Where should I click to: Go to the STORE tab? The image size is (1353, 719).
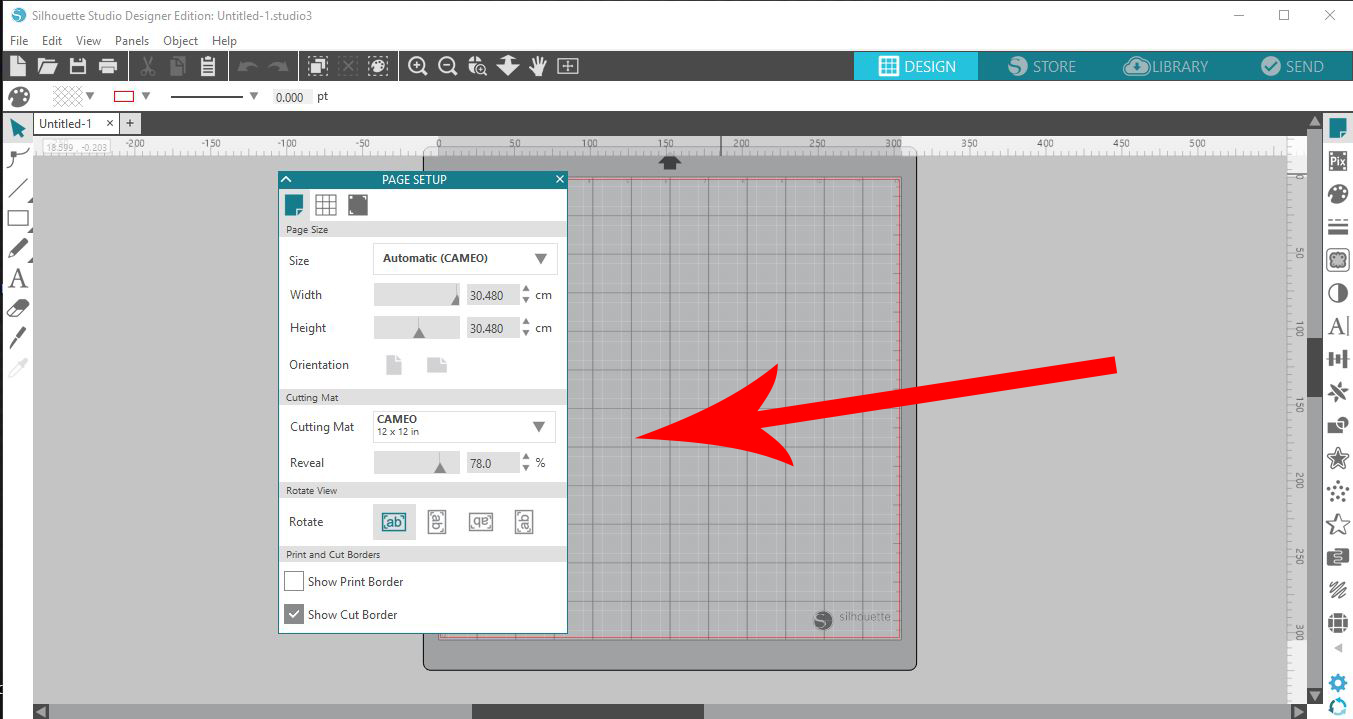[1042, 66]
